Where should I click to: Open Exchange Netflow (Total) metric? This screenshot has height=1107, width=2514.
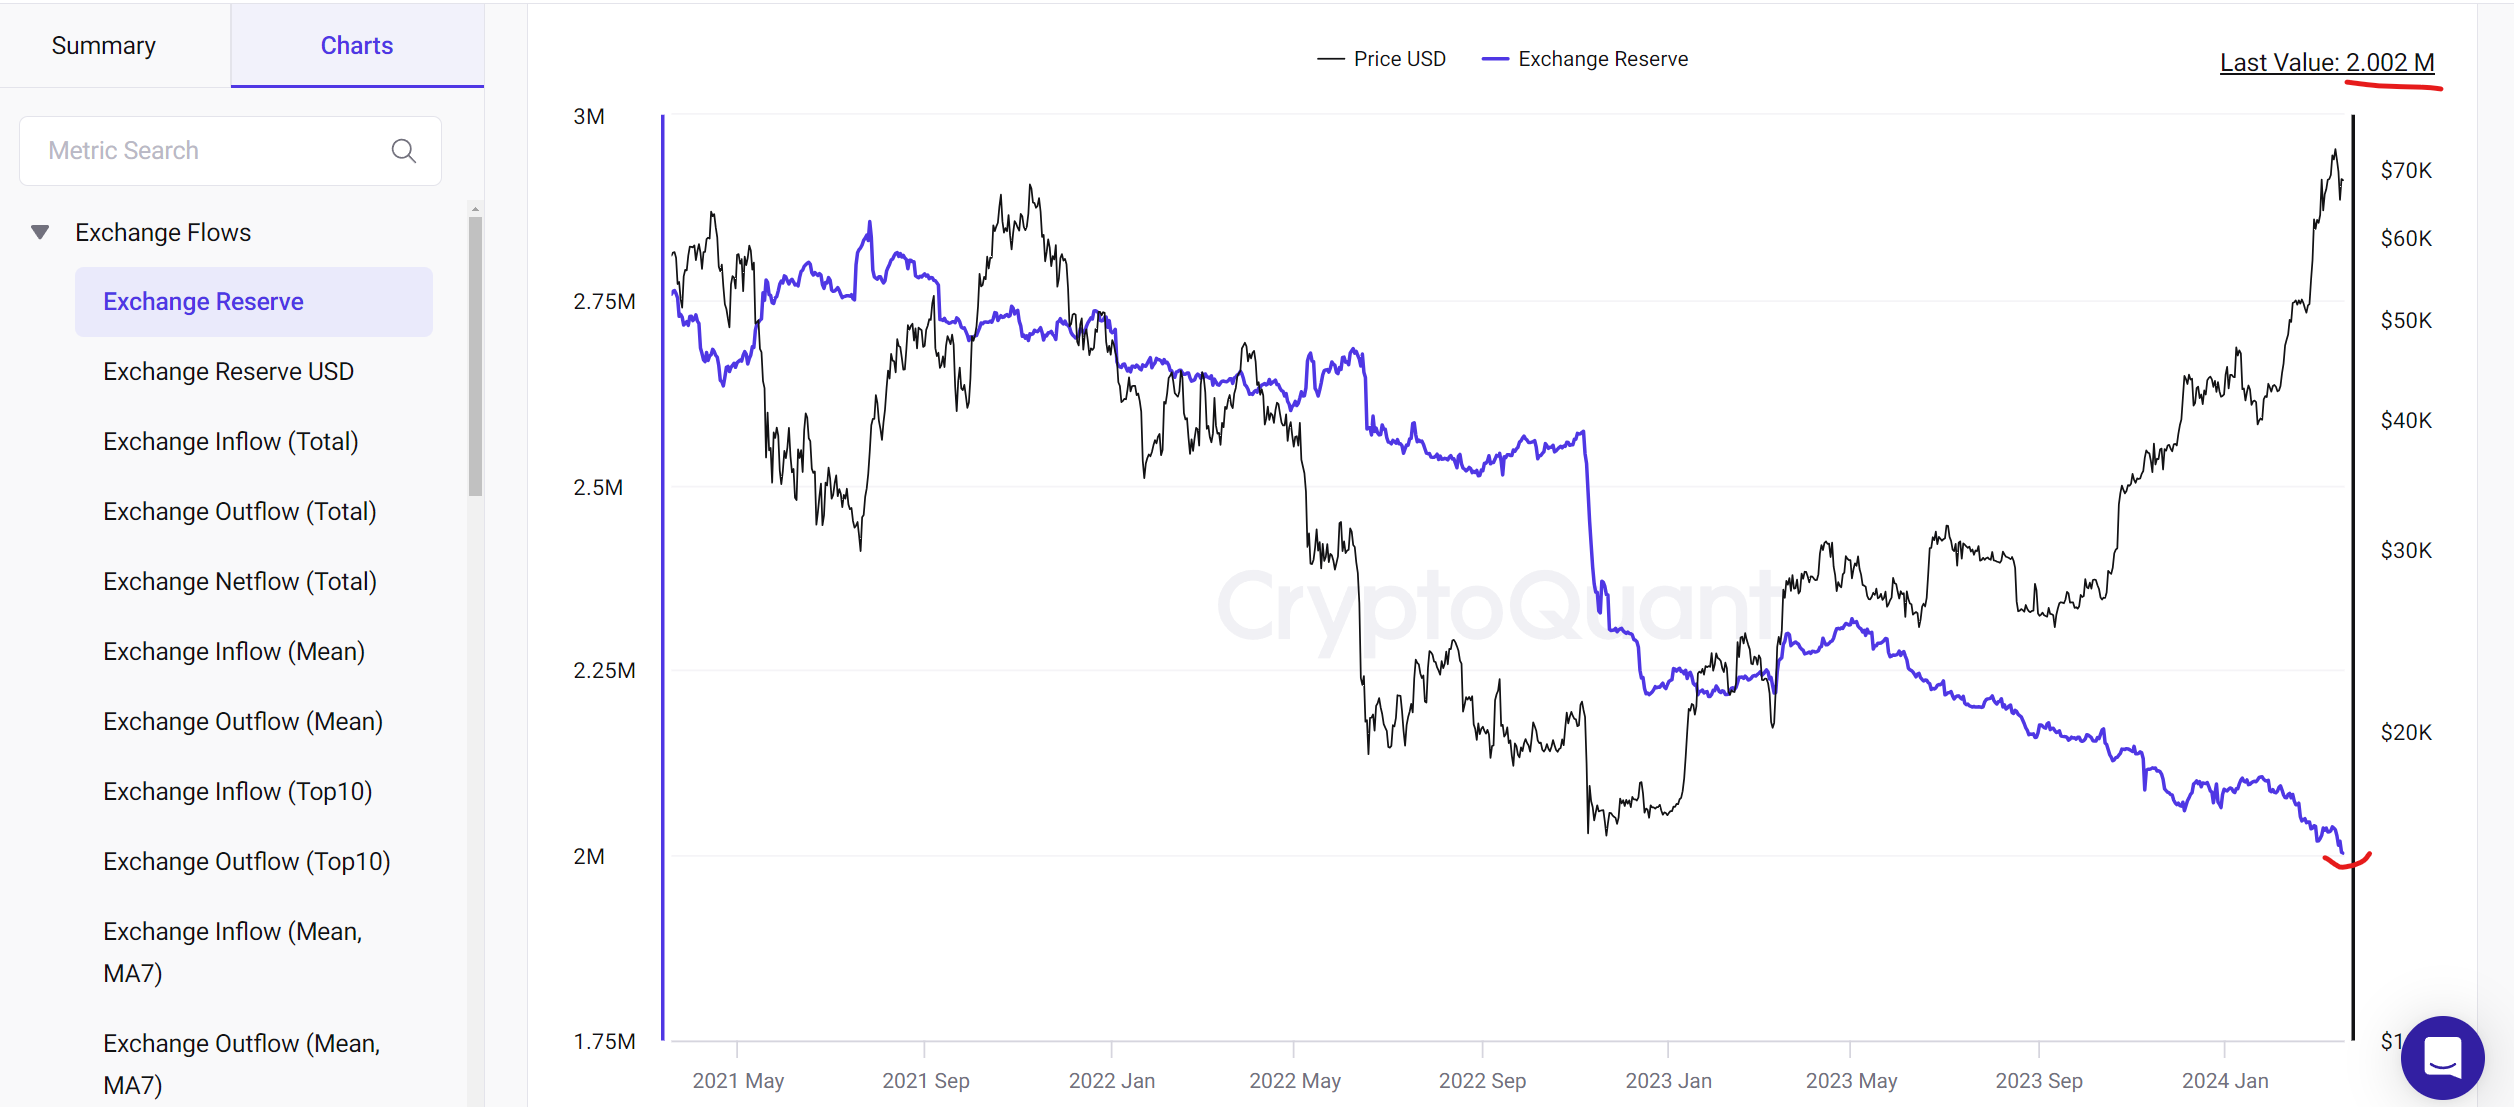point(240,582)
